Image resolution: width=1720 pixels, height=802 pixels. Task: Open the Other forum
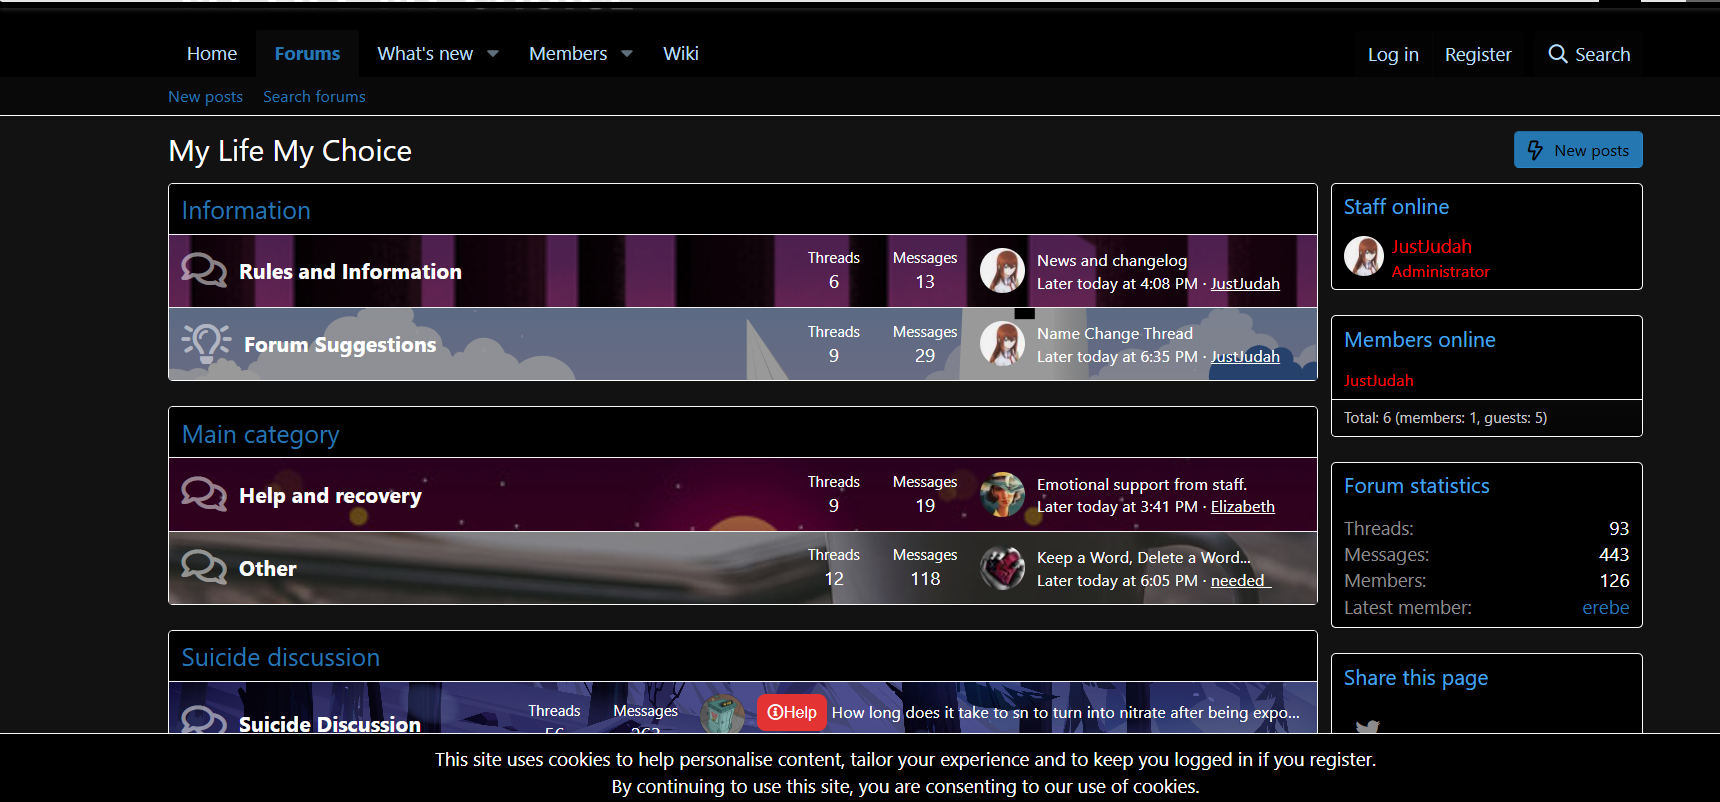(x=267, y=568)
